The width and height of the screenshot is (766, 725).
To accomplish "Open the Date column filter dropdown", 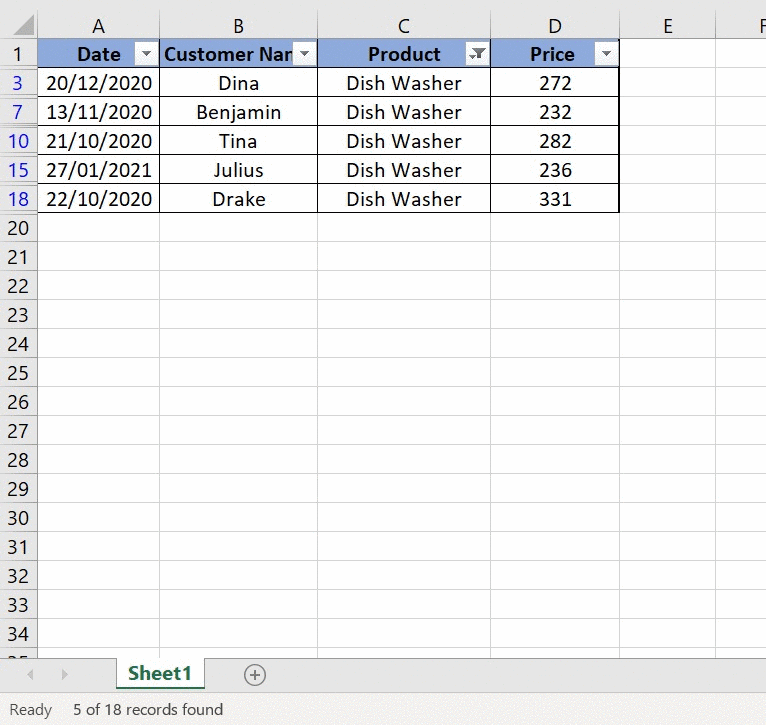I will pyautogui.click(x=146, y=54).
